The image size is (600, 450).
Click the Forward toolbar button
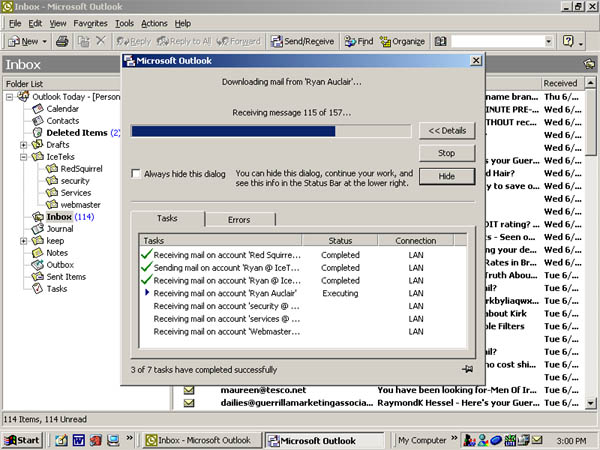click(238, 41)
